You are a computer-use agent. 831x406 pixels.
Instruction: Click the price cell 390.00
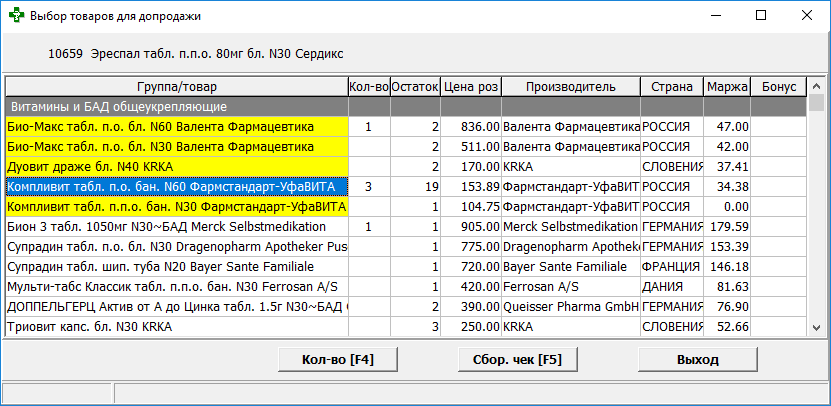(471, 307)
